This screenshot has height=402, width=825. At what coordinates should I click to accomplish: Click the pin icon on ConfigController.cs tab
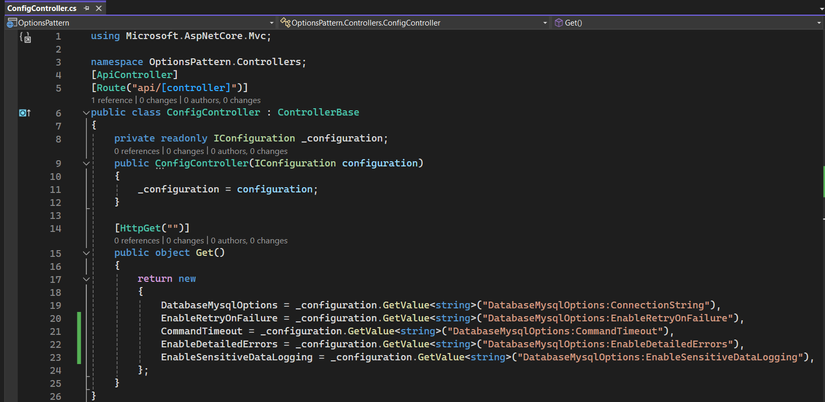click(87, 8)
